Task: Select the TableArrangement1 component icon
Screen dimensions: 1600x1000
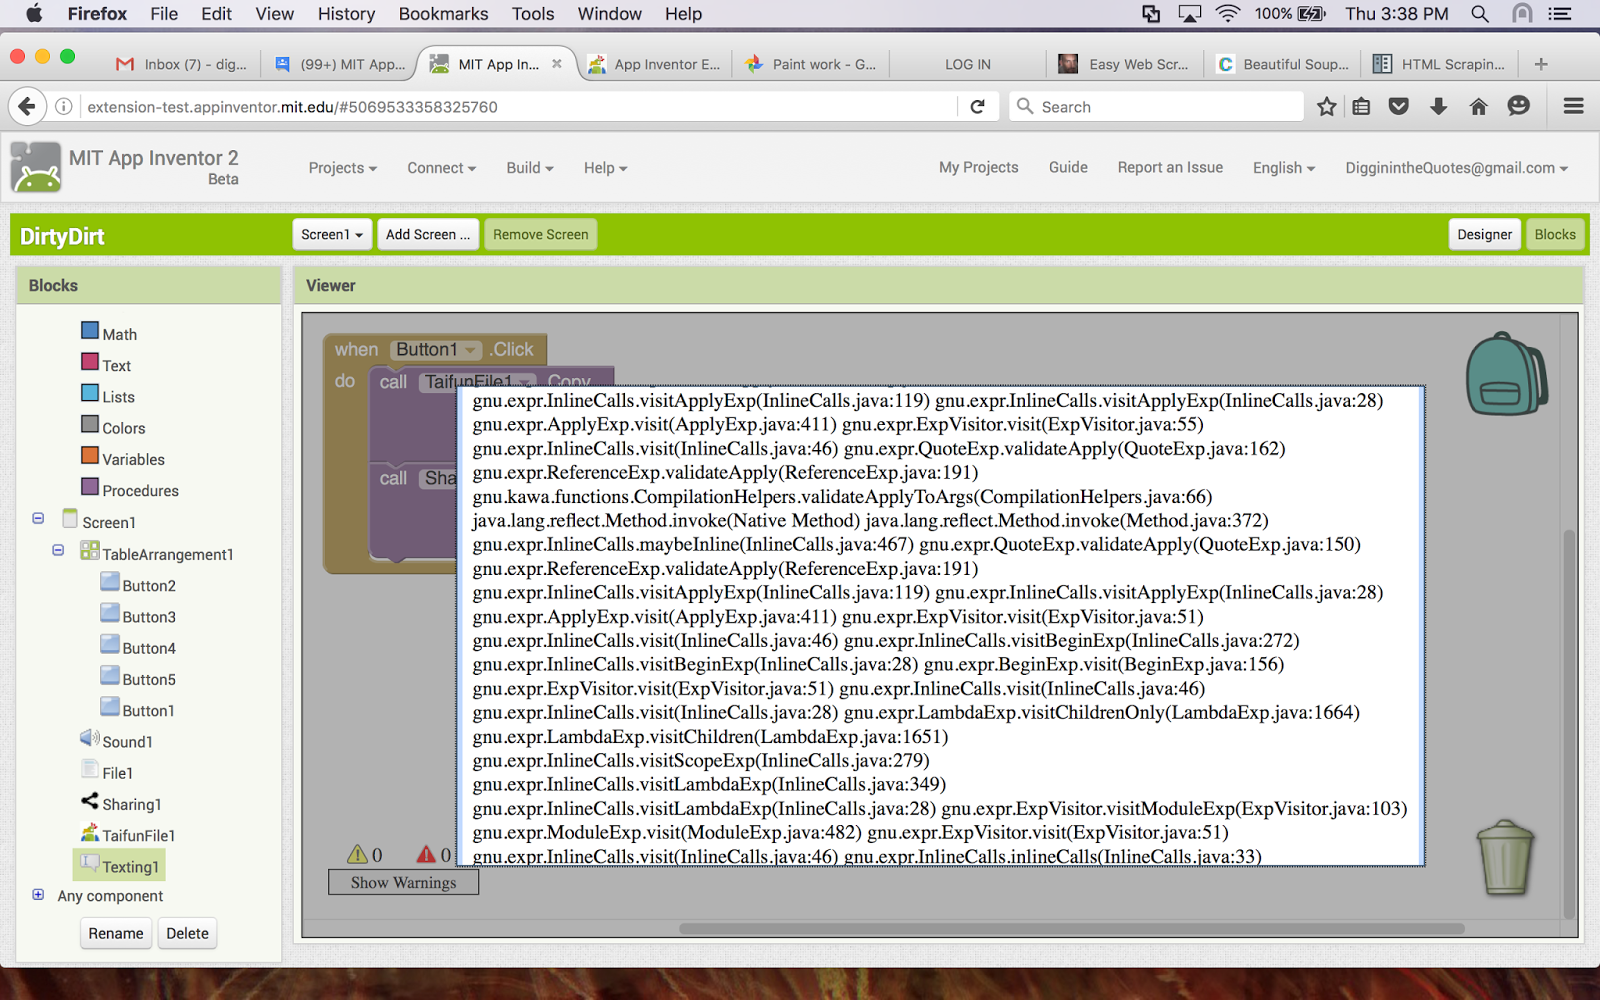Action: point(90,550)
